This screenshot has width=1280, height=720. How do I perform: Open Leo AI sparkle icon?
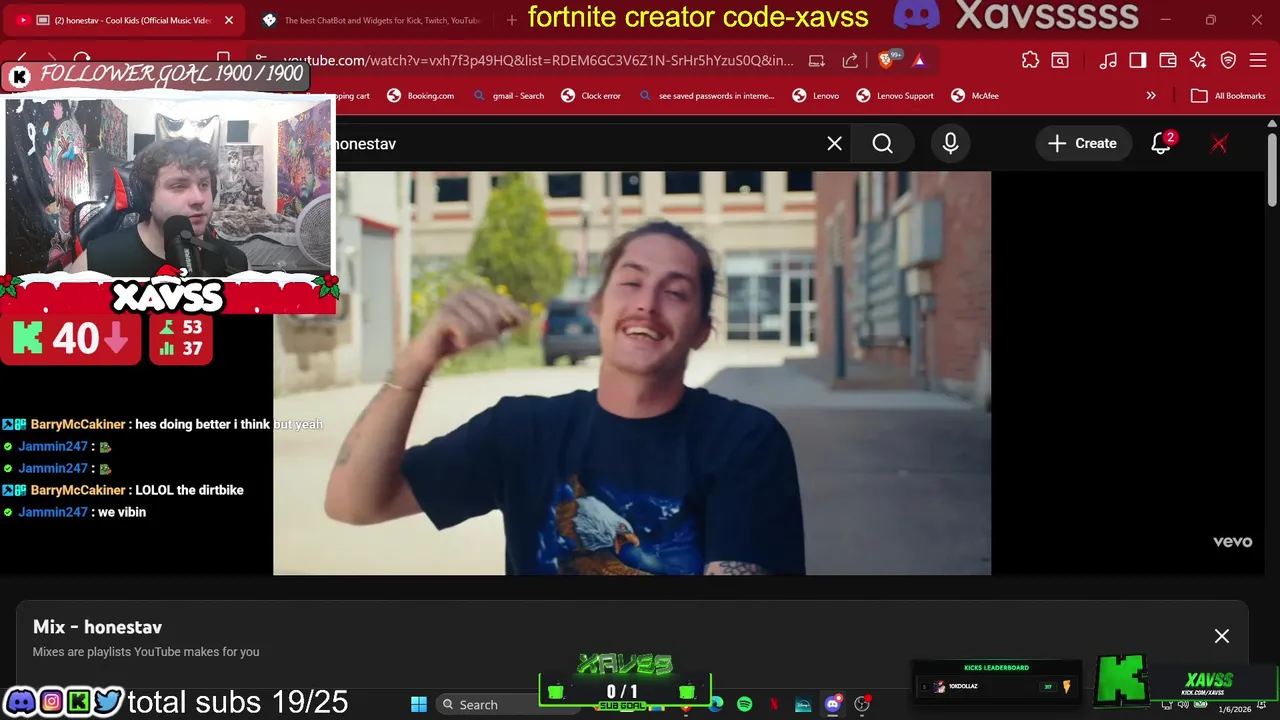pos(1198,61)
